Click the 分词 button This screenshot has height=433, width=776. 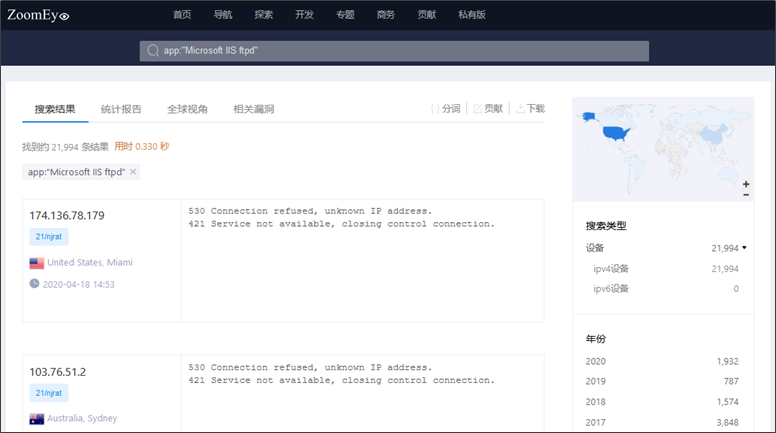(x=445, y=108)
